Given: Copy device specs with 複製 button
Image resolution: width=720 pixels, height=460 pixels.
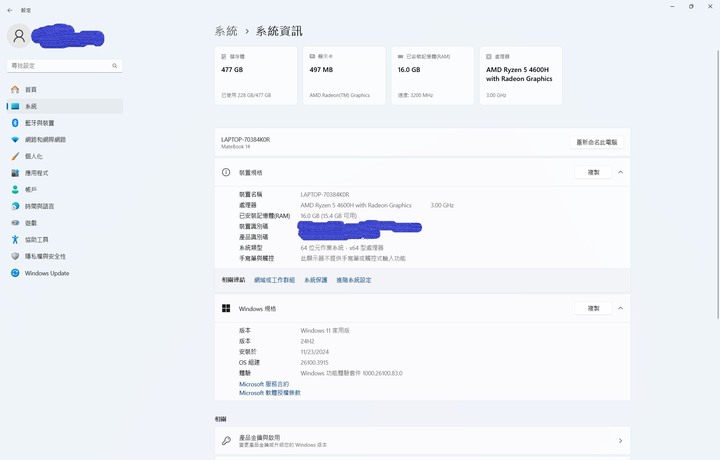Looking at the screenshot, I should [593, 172].
